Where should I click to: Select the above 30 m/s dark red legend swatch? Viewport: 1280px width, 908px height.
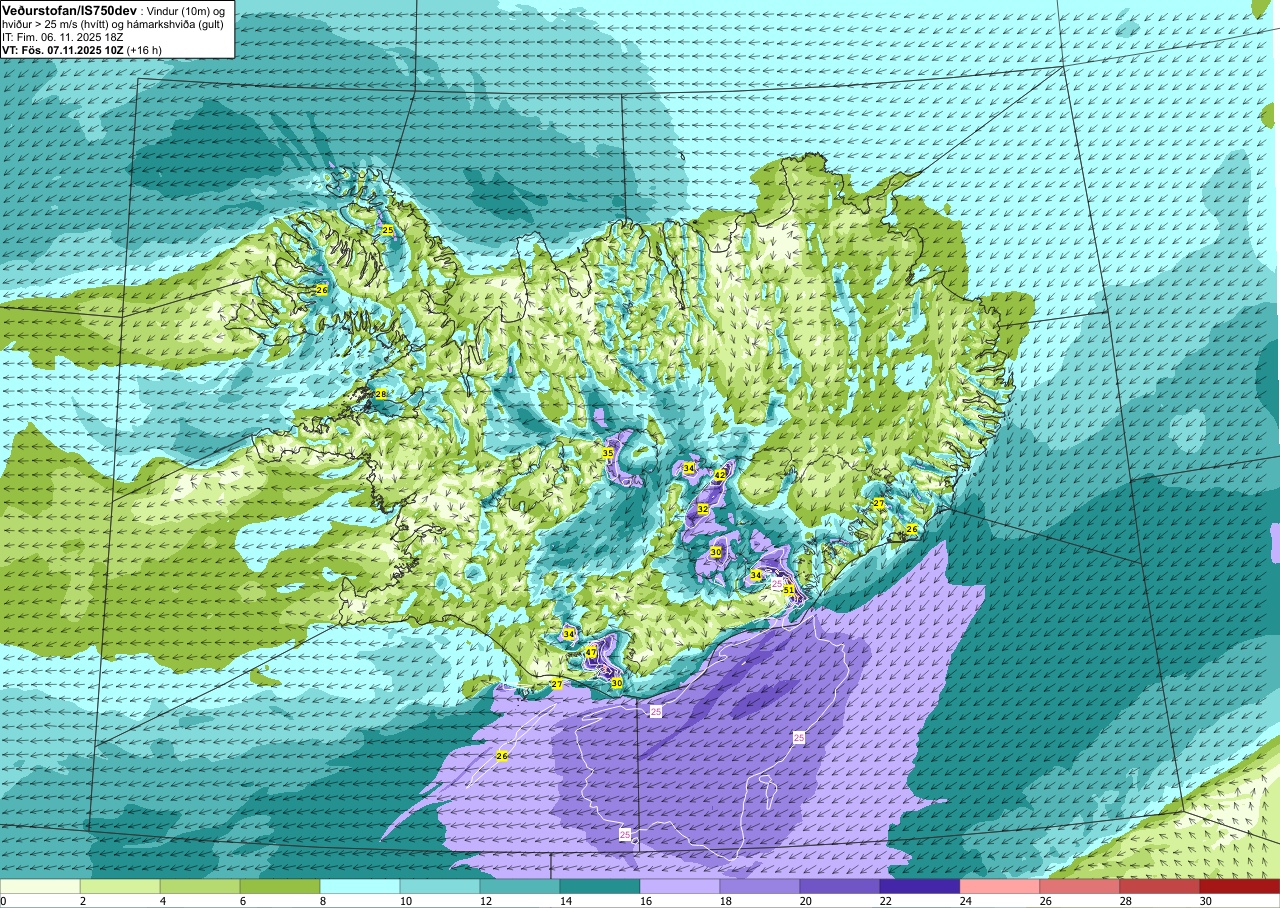click(x=1240, y=886)
